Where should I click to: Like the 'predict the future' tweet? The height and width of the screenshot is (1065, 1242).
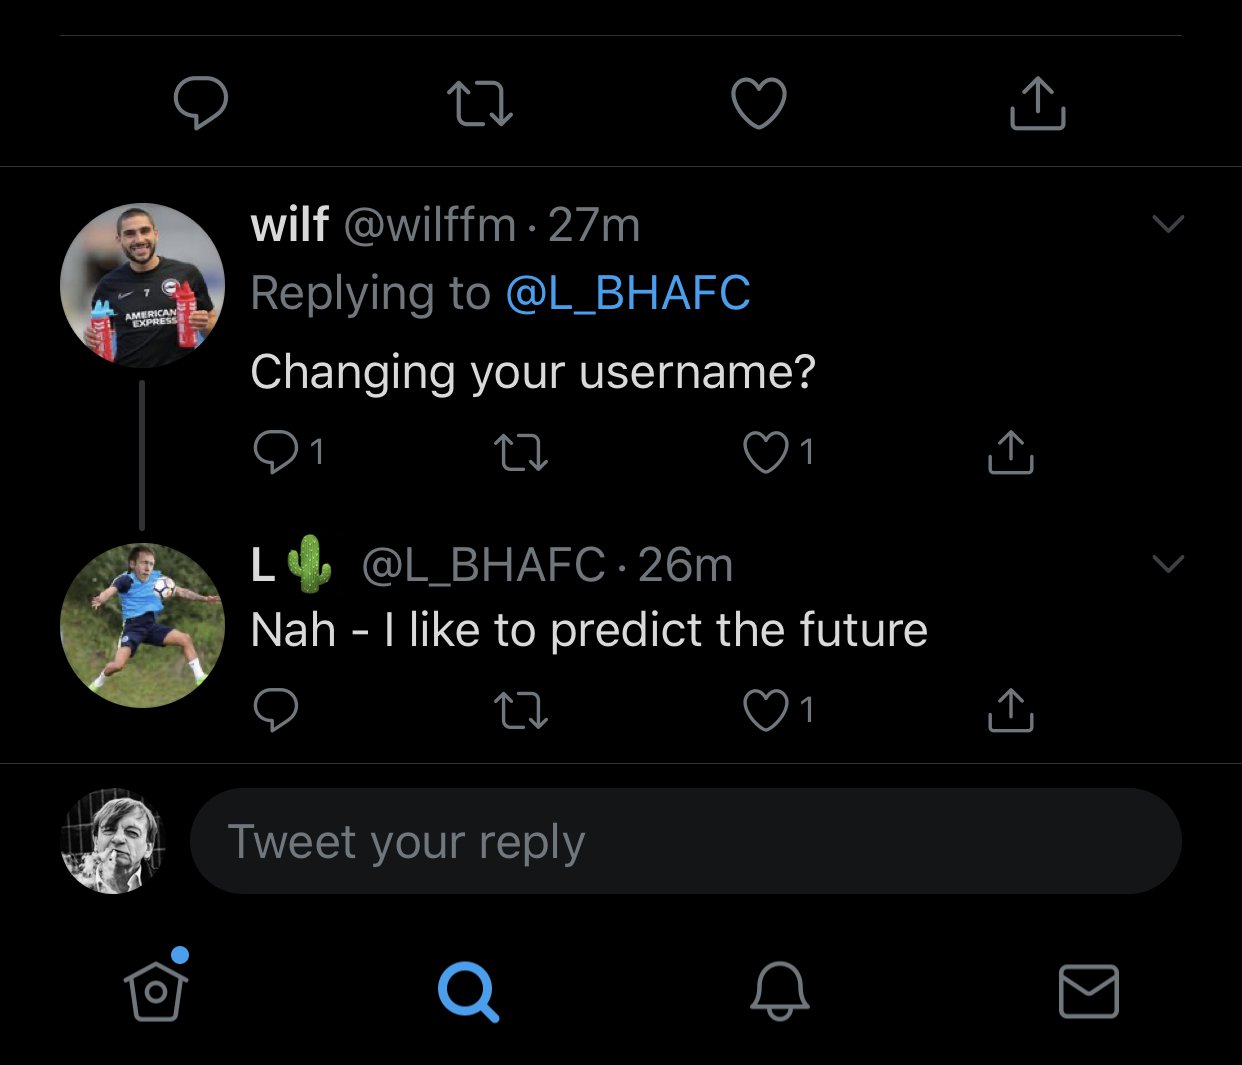click(766, 710)
